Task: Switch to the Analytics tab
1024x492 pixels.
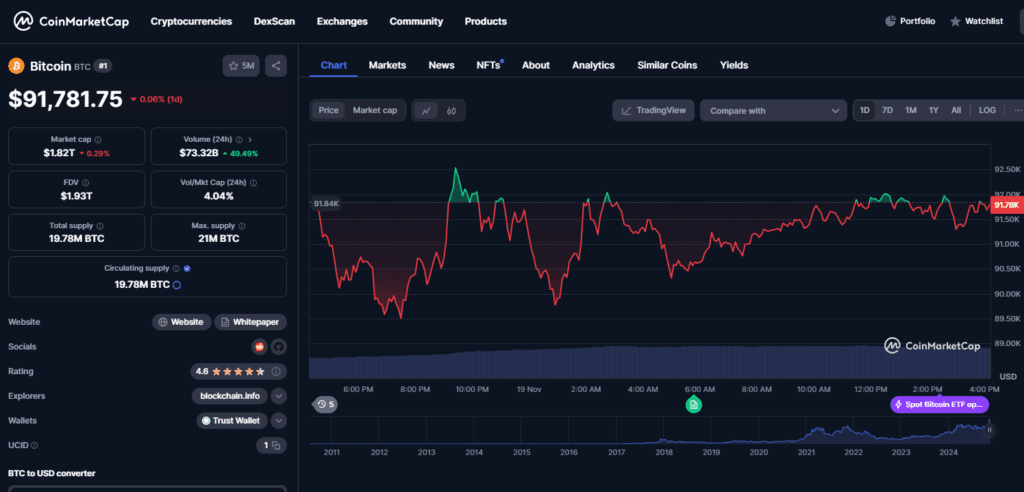Action: coord(593,65)
